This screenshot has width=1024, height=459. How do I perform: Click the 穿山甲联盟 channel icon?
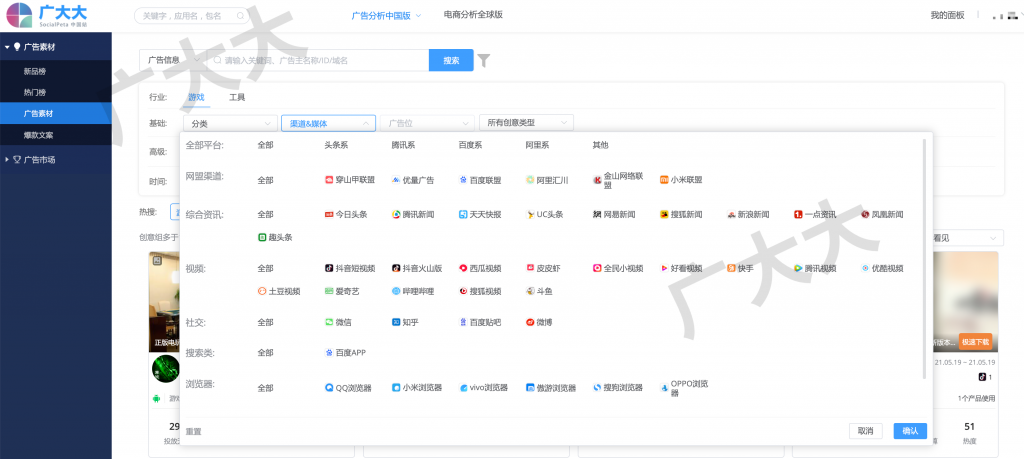point(329,180)
